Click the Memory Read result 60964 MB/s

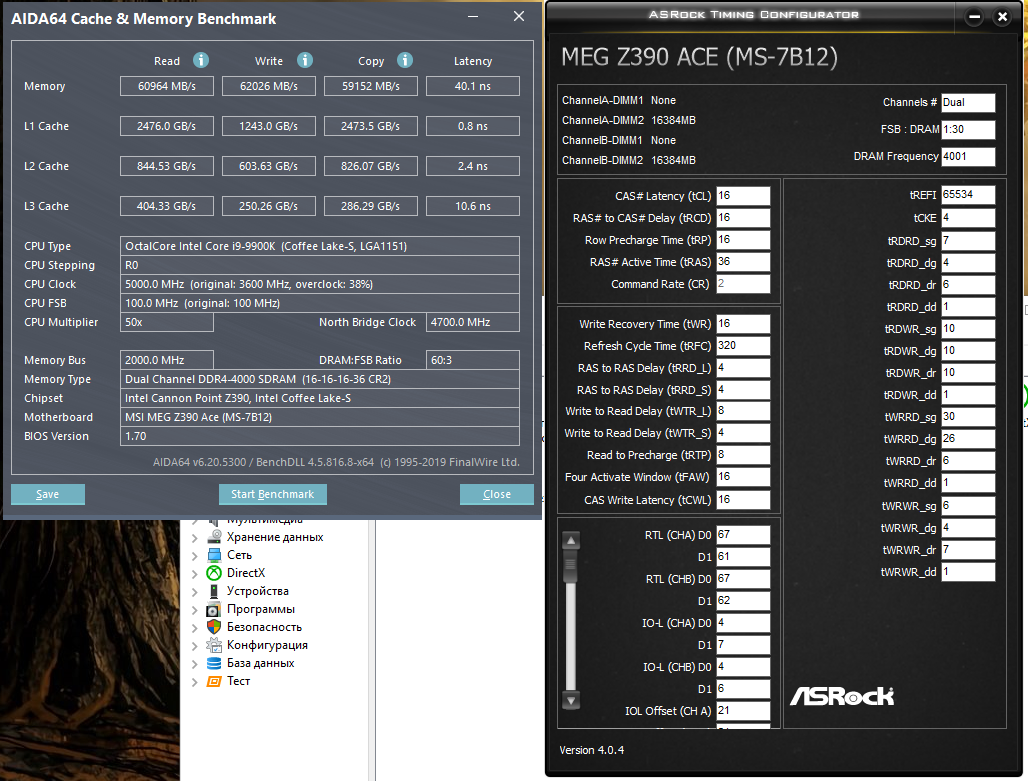pyautogui.click(x=167, y=86)
